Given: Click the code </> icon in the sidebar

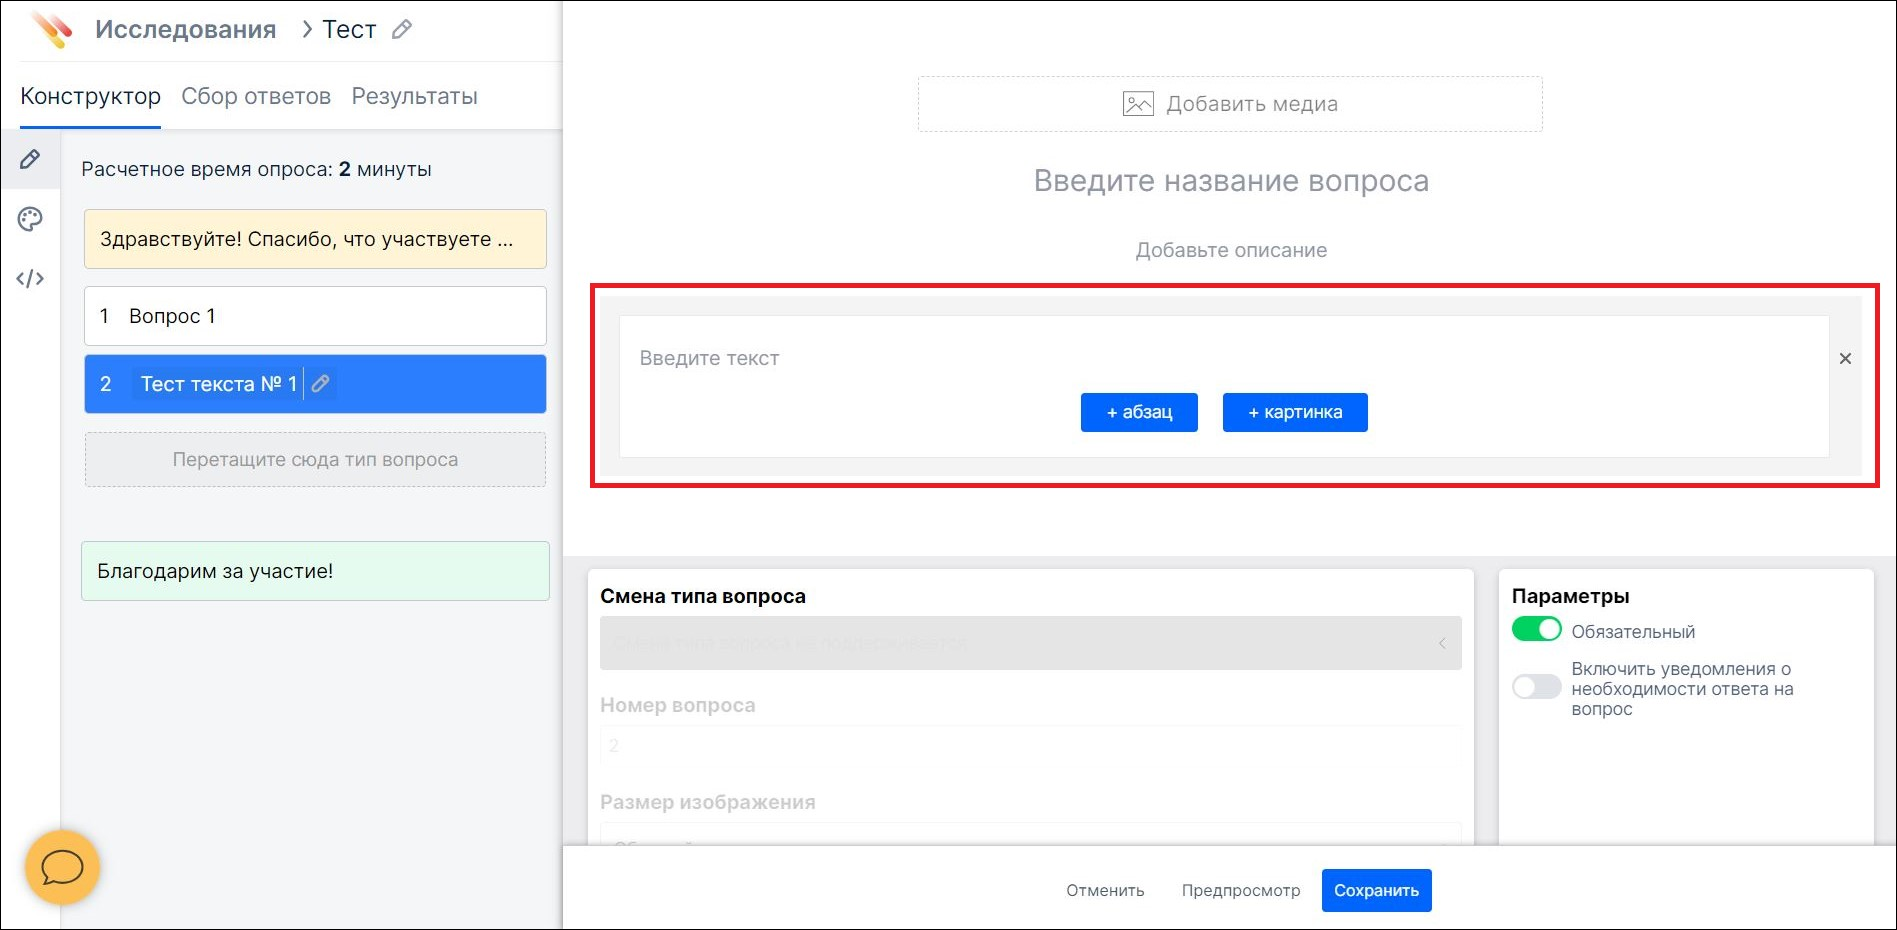Looking at the screenshot, I should (30, 278).
